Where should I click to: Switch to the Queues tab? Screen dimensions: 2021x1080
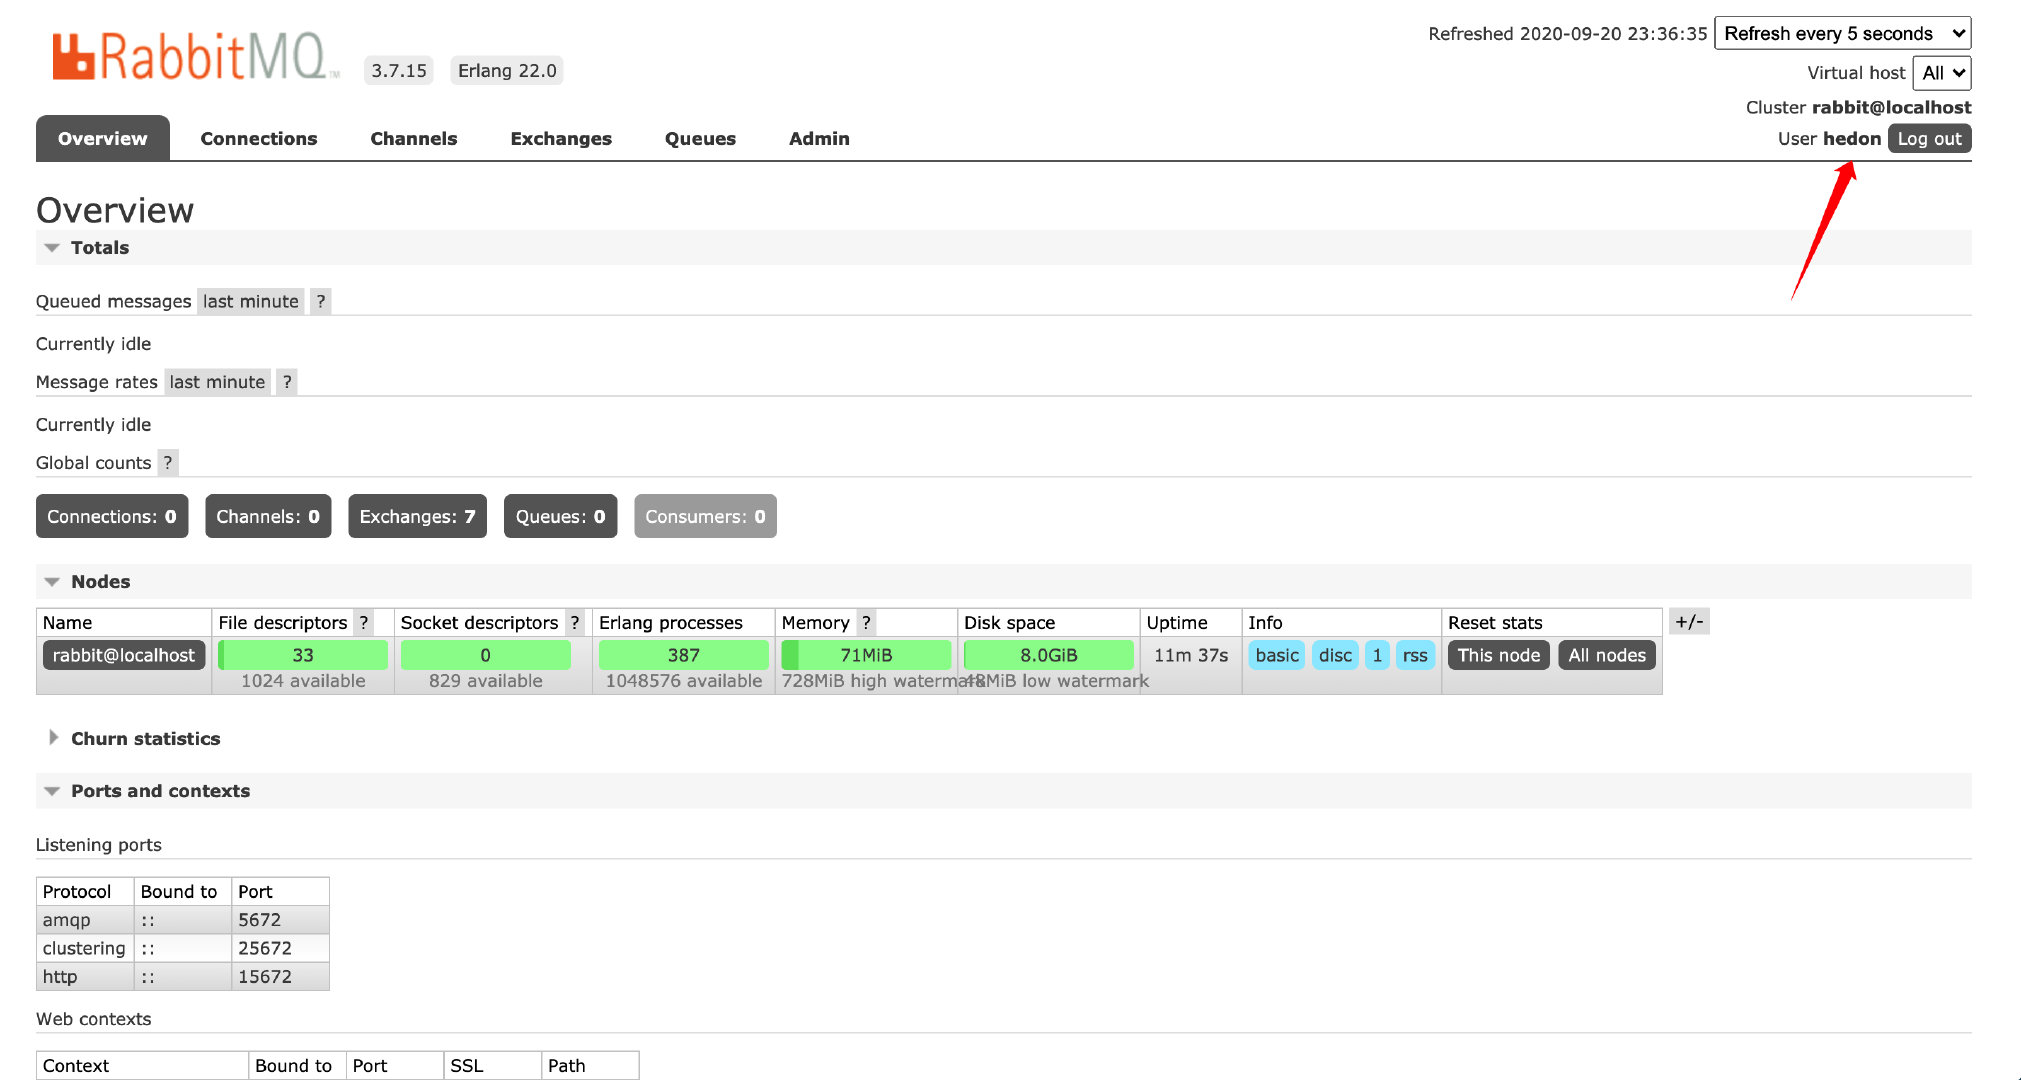700,139
